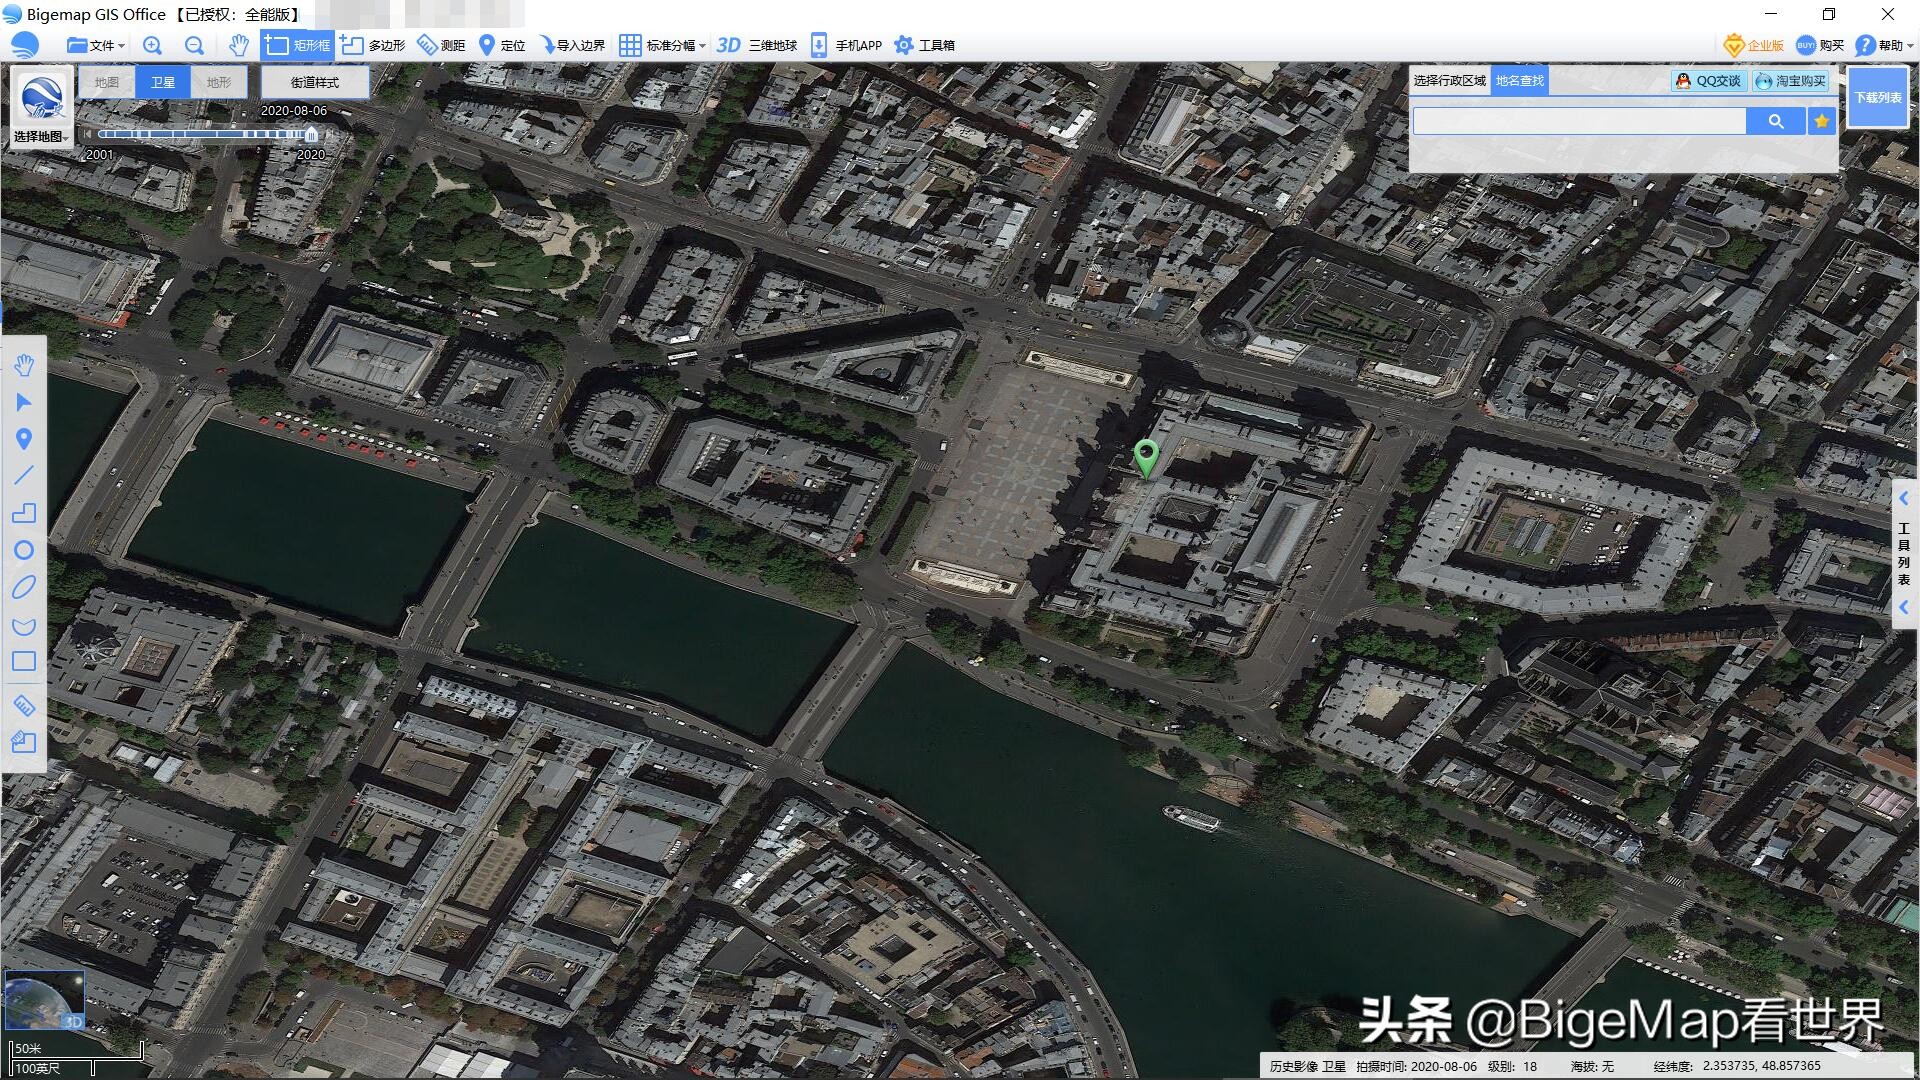Click the QQ交谈 chat button
This screenshot has height=1080, width=1920.
[1709, 81]
